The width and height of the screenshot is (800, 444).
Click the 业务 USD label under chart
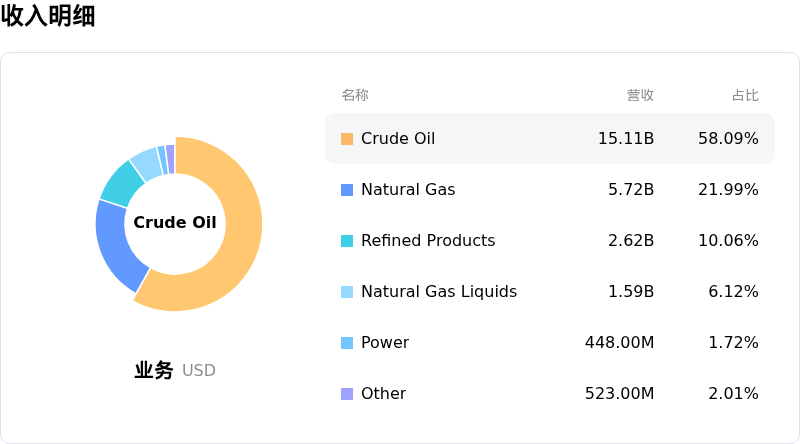(x=175, y=370)
